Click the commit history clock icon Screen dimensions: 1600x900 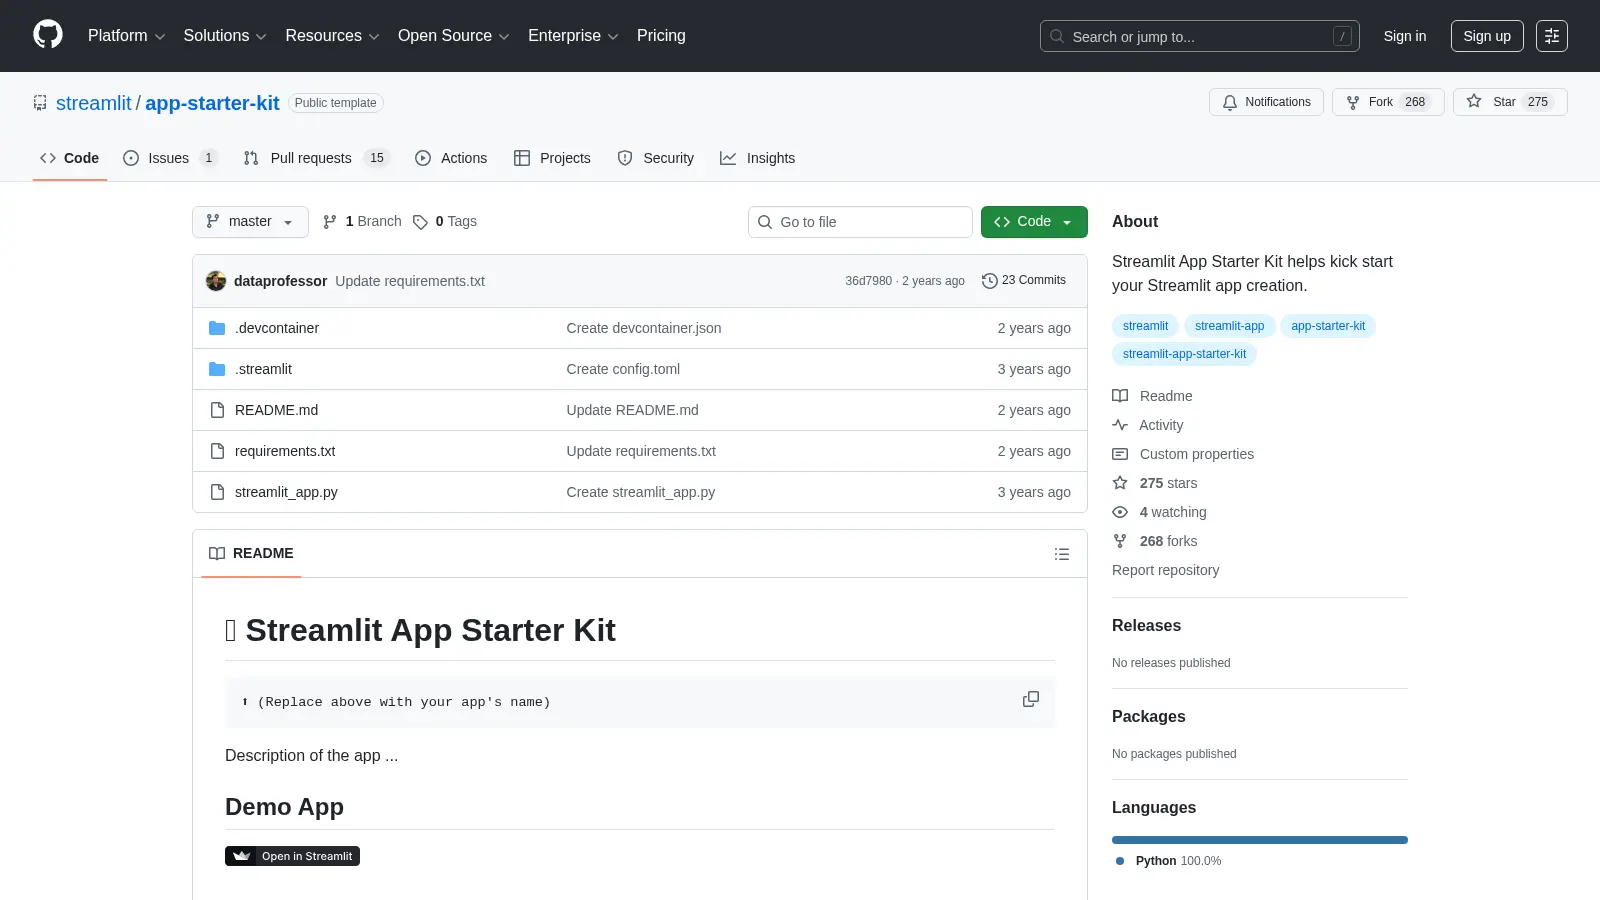(990, 281)
